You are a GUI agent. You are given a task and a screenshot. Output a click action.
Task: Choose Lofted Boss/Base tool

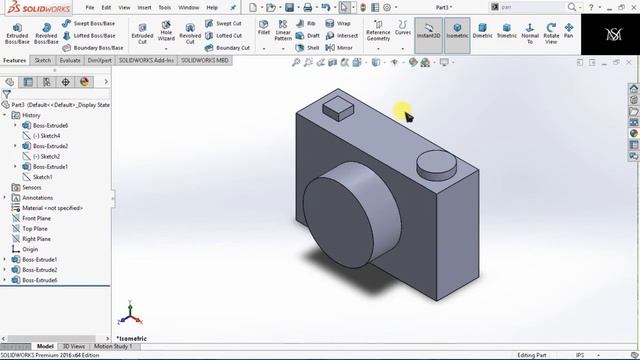click(x=89, y=36)
